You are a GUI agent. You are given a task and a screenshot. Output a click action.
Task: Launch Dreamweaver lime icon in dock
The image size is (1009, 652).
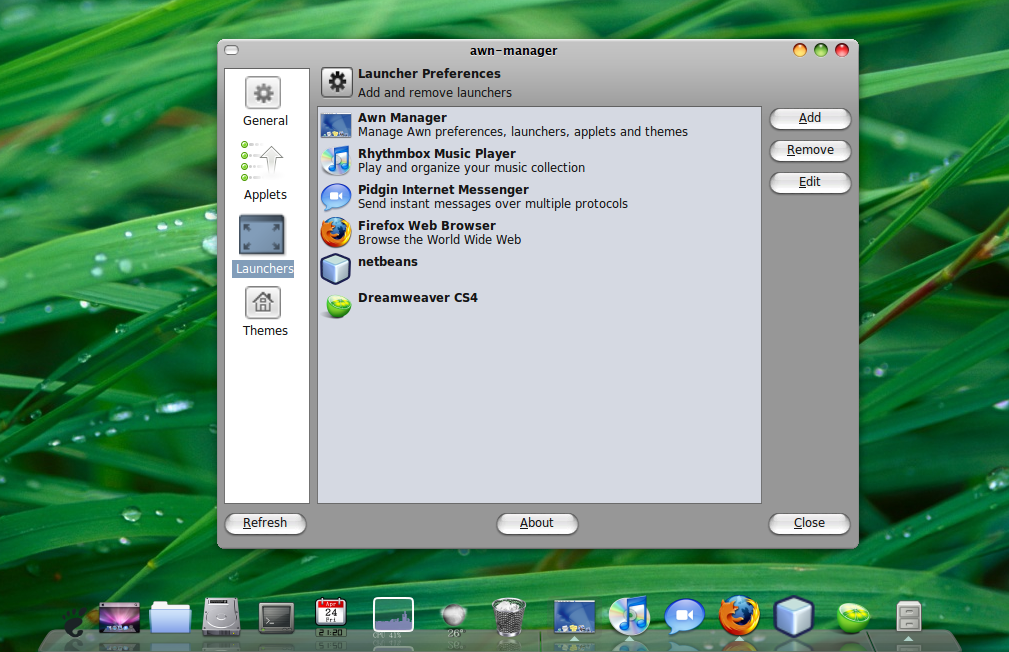pyautogui.click(x=853, y=618)
